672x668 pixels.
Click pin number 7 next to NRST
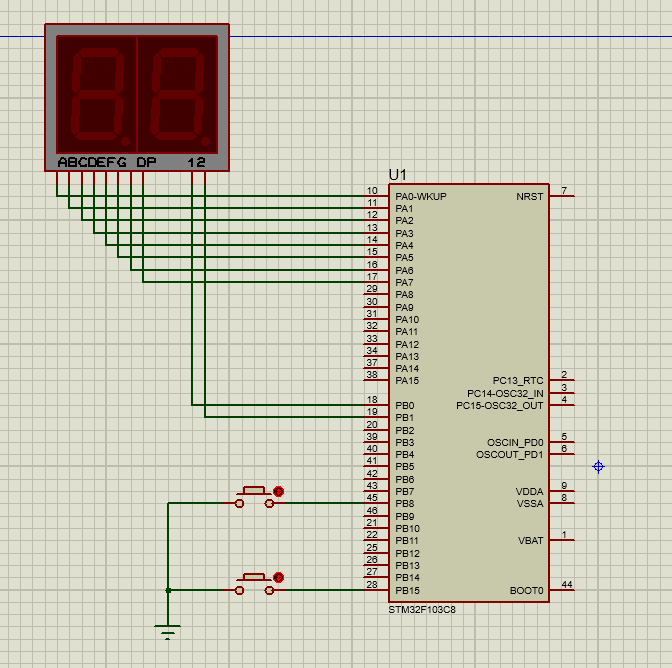564,191
